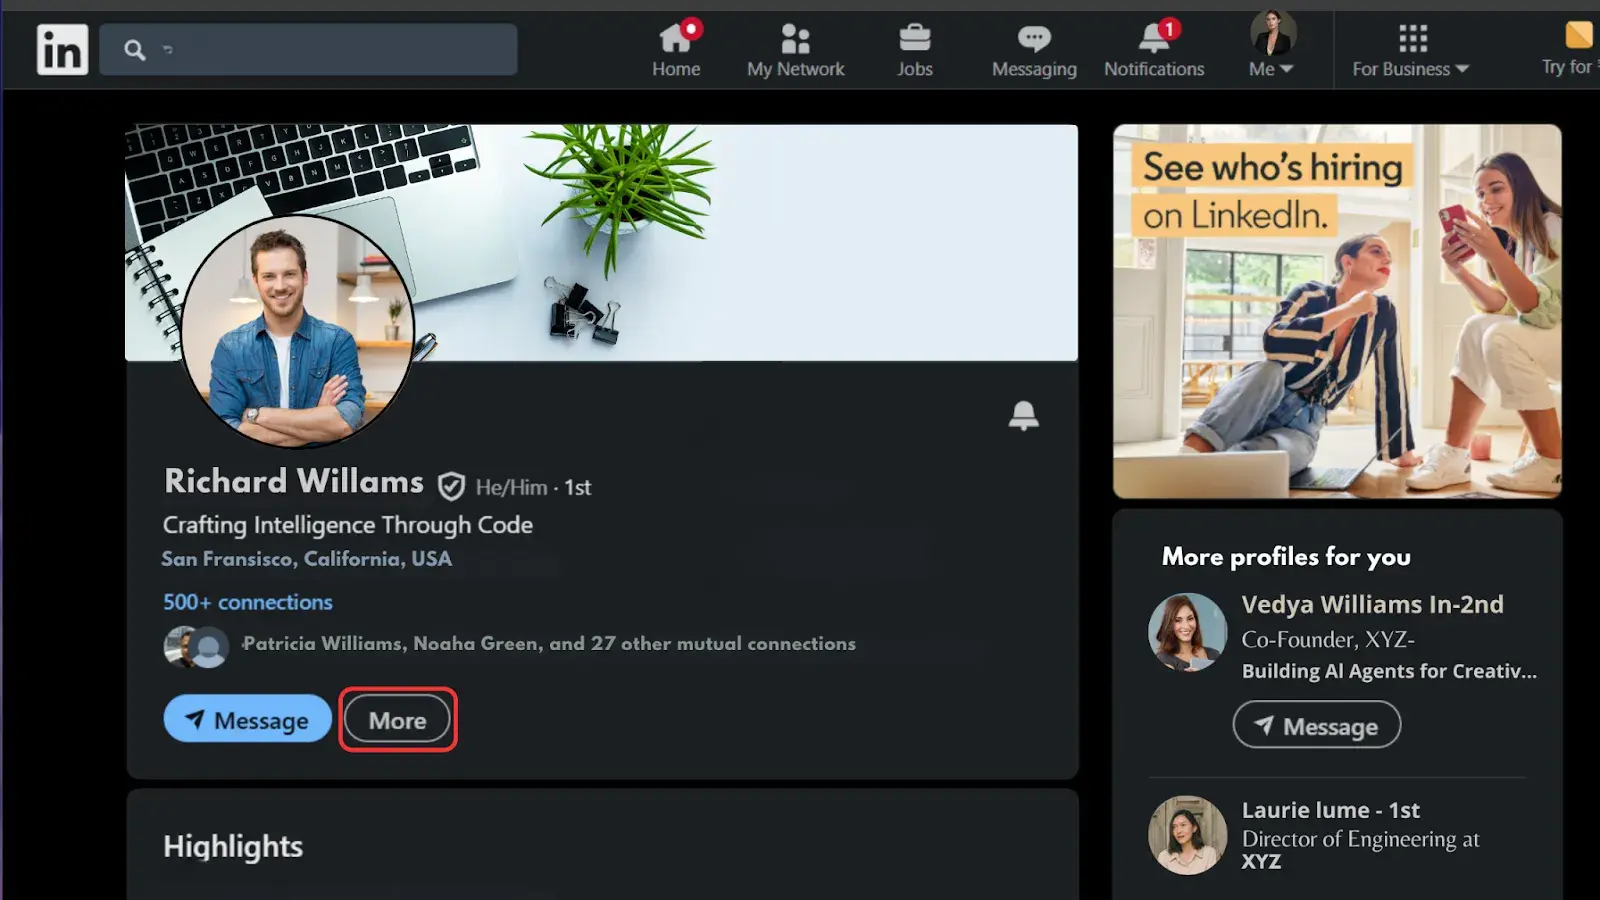Click the search magnifier icon
The image size is (1600, 900).
(x=135, y=50)
